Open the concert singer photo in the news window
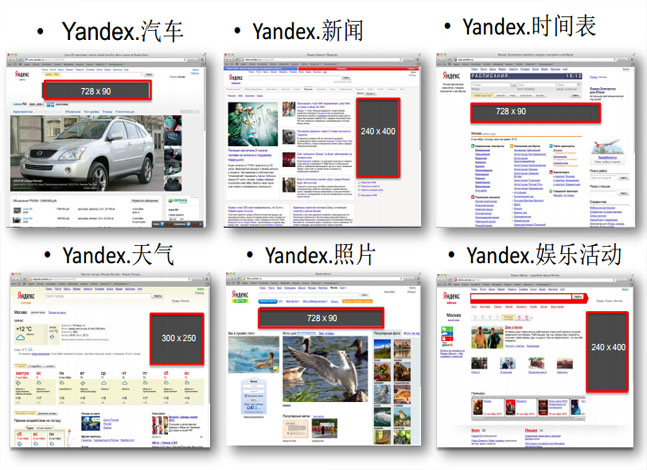 [253, 124]
